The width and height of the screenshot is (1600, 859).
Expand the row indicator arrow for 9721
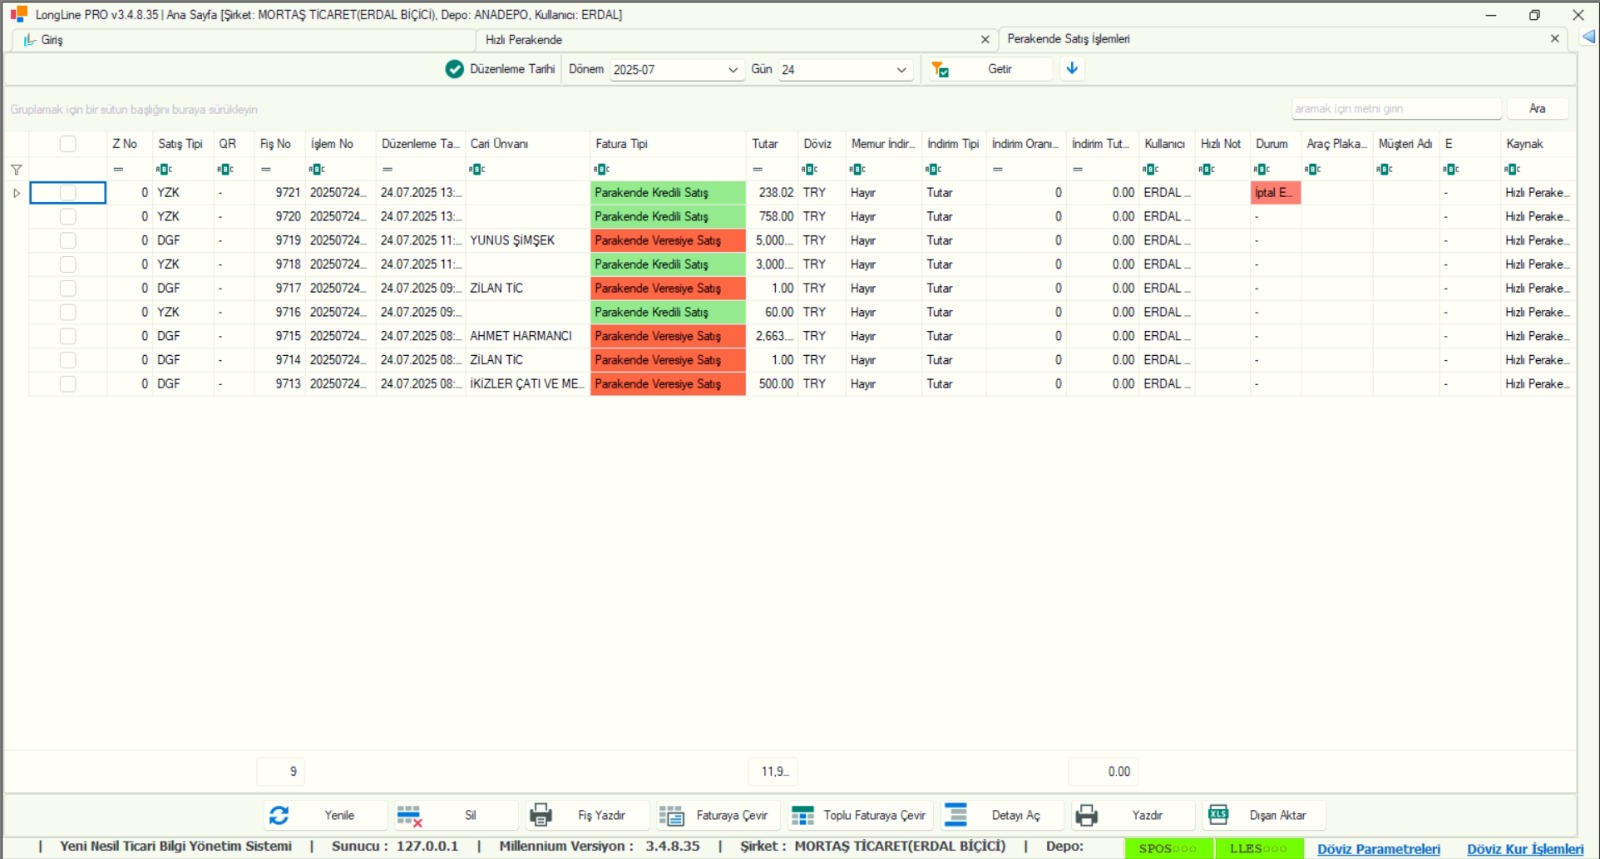(16, 193)
